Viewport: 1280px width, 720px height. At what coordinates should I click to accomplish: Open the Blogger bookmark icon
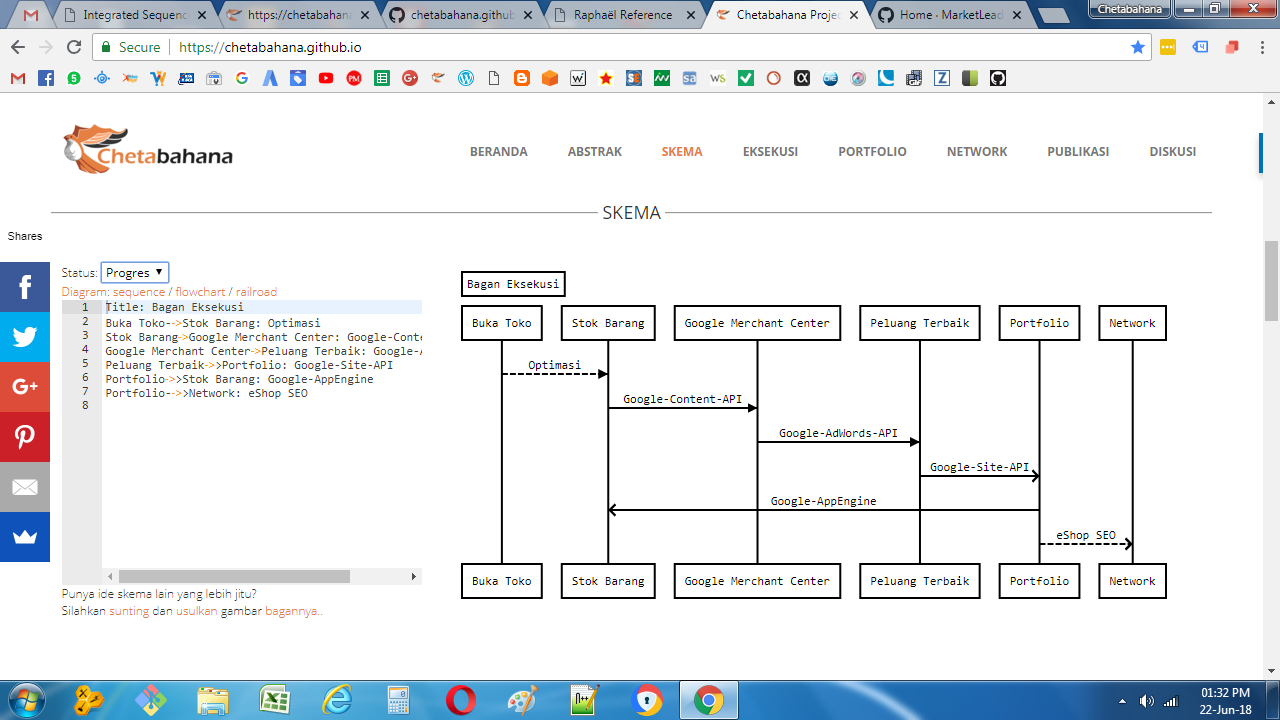click(x=522, y=78)
